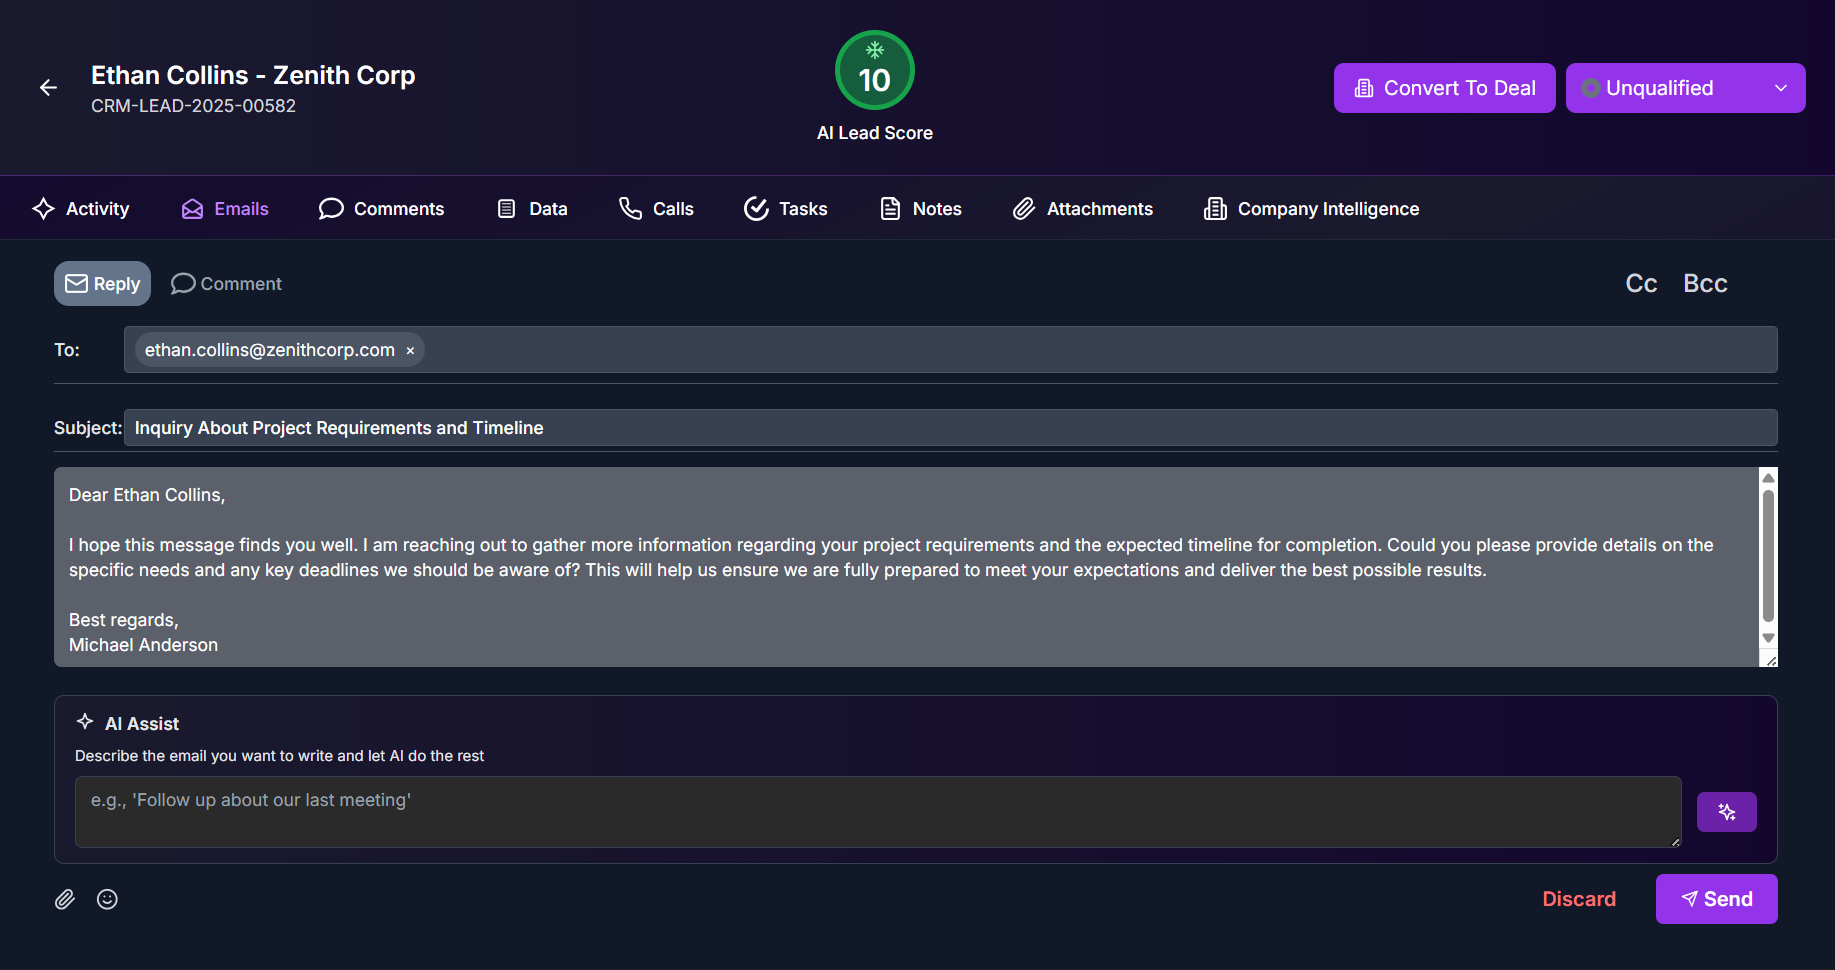Expand the Unqualified status dropdown
The image size is (1835, 970).
click(1685, 88)
